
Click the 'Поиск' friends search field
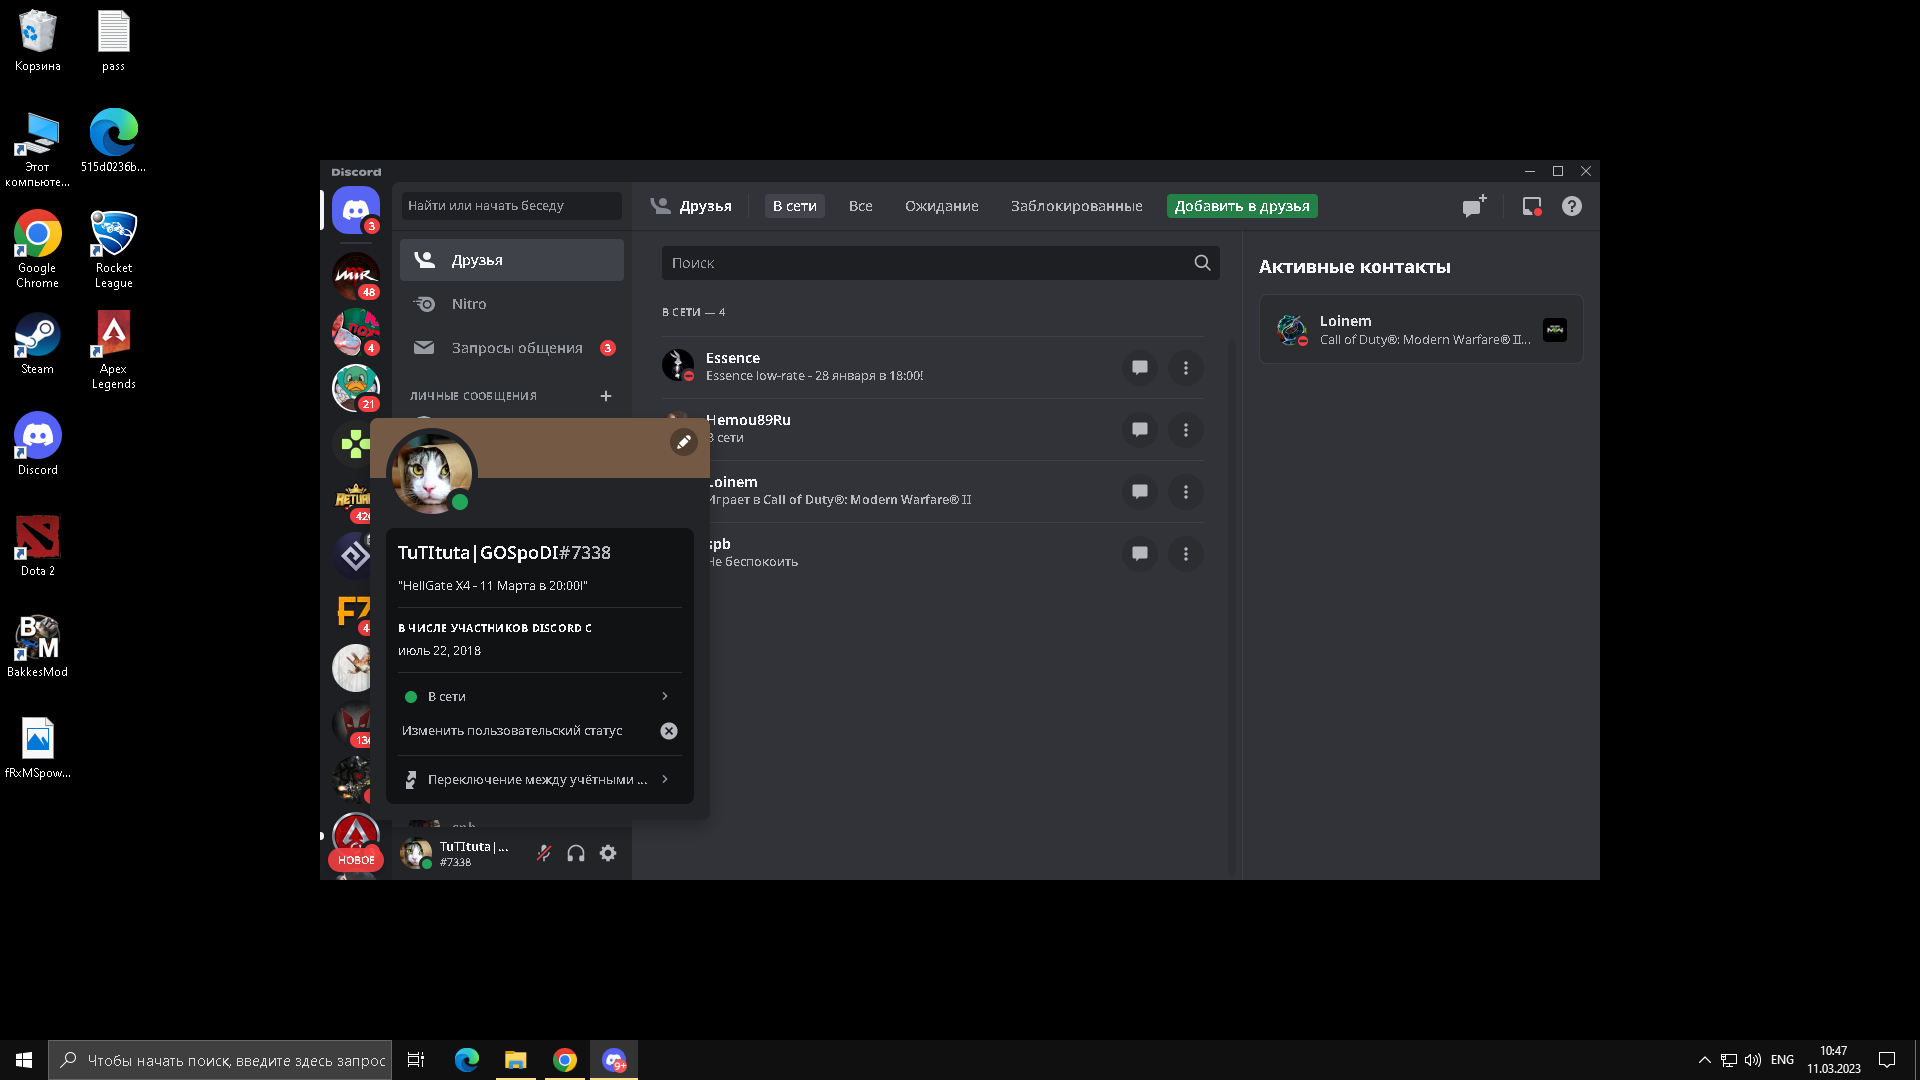pos(940,263)
